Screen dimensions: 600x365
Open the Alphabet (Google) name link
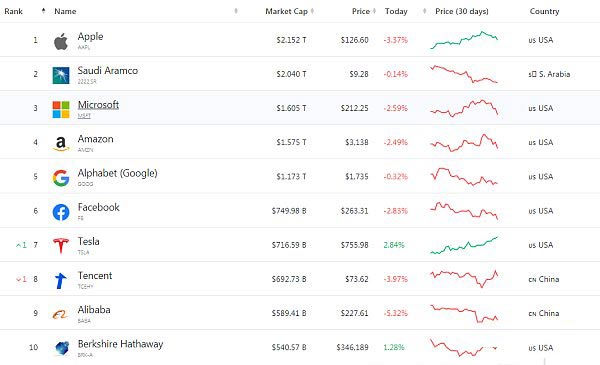click(x=117, y=173)
